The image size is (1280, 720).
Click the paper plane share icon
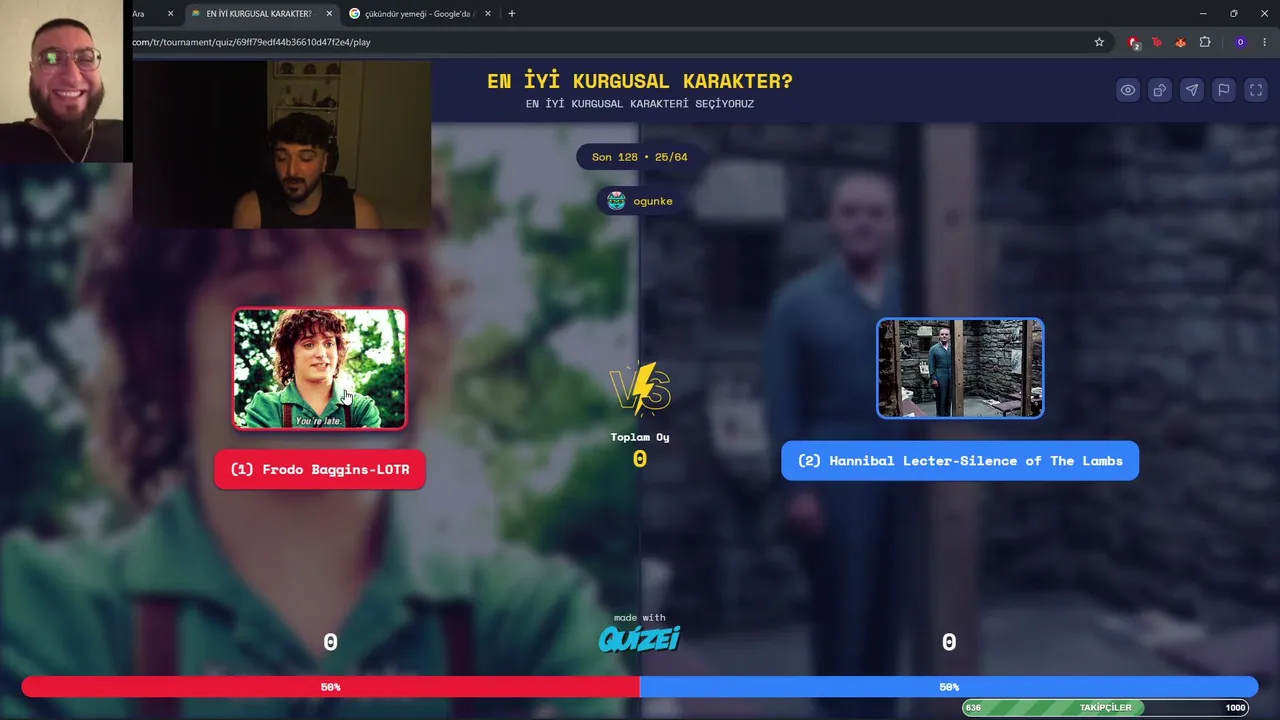(x=1192, y=90)
